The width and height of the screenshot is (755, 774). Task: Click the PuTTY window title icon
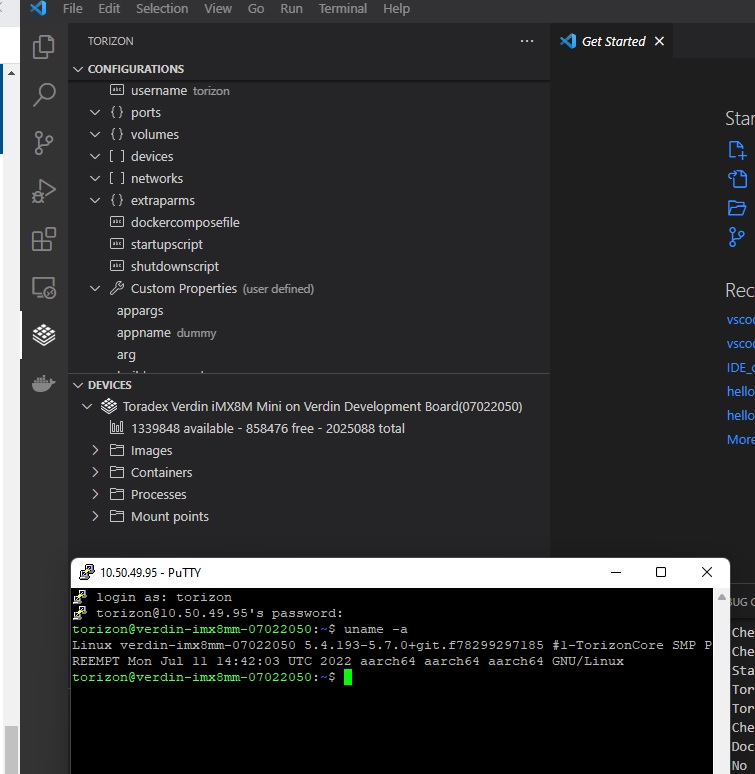[x=86, y=572]
